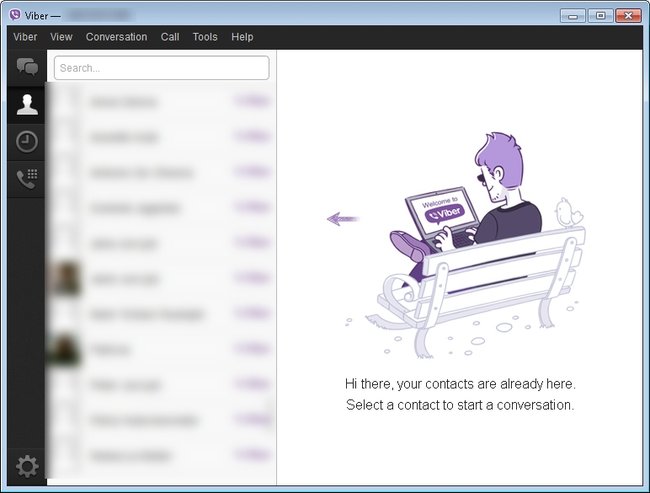The height and width of the screenshot is (493, 650).
Task: Open the Conversation menu
Action: tap(116, 37)
